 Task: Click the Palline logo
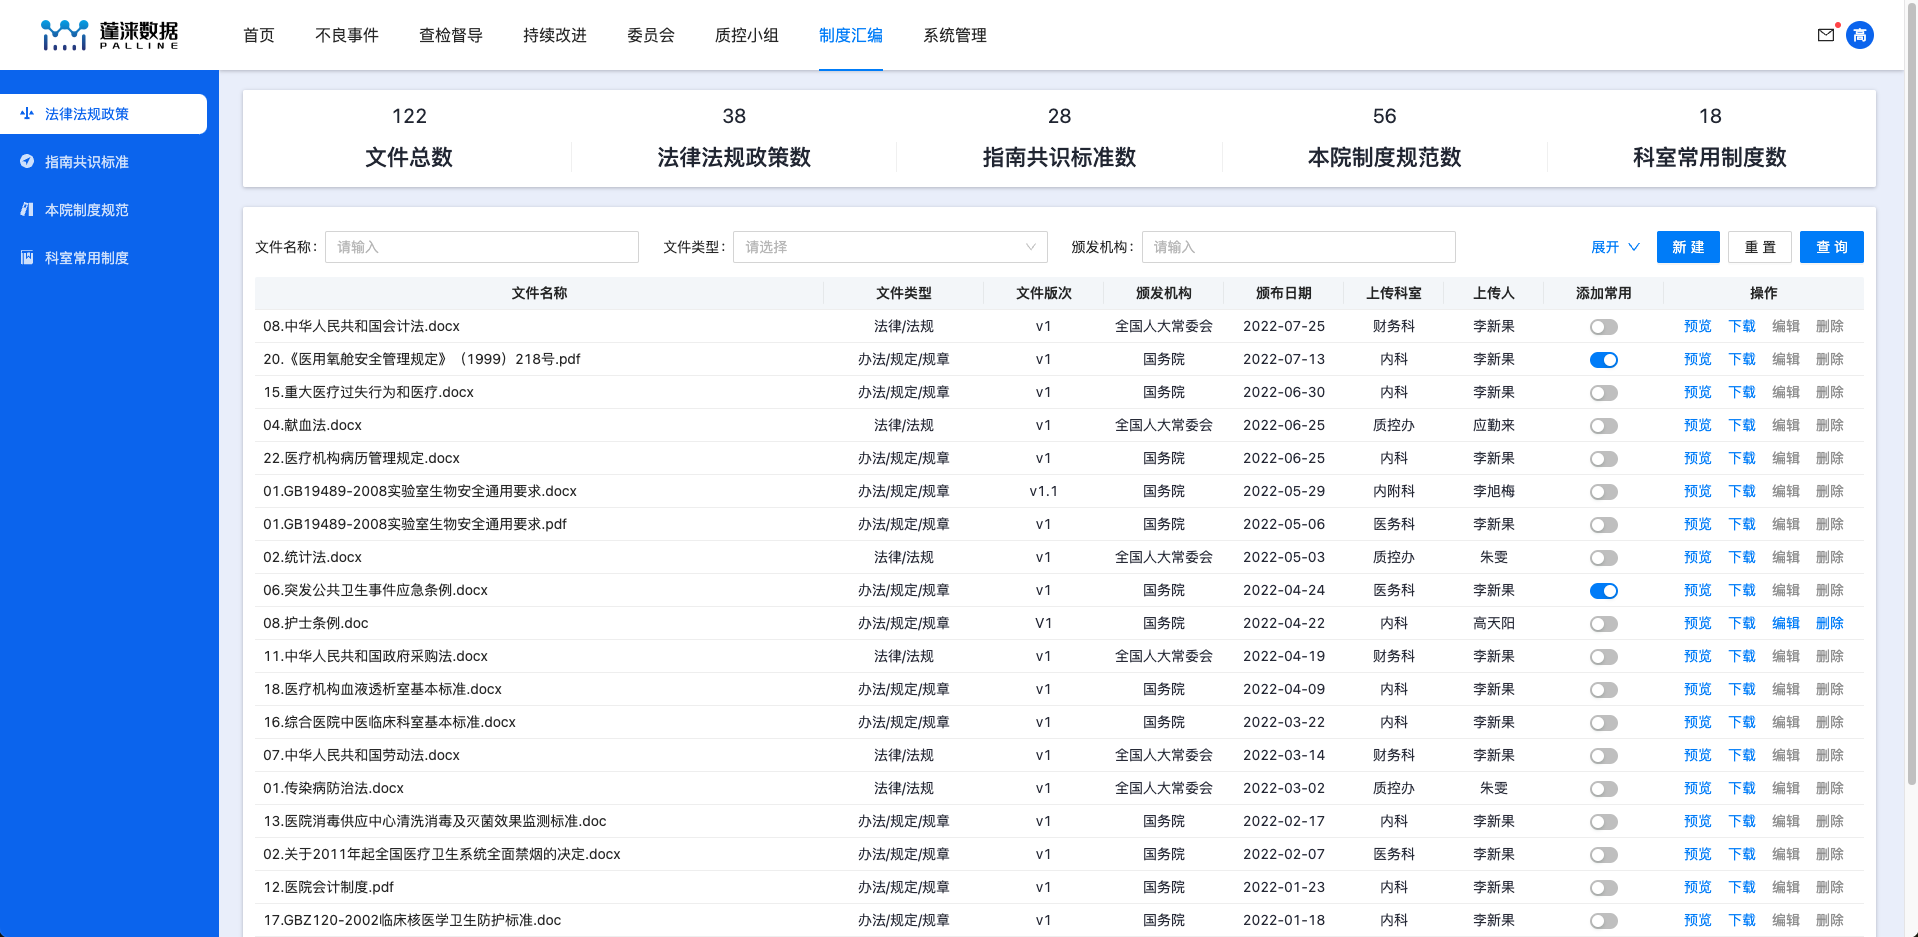click(110, 35)
